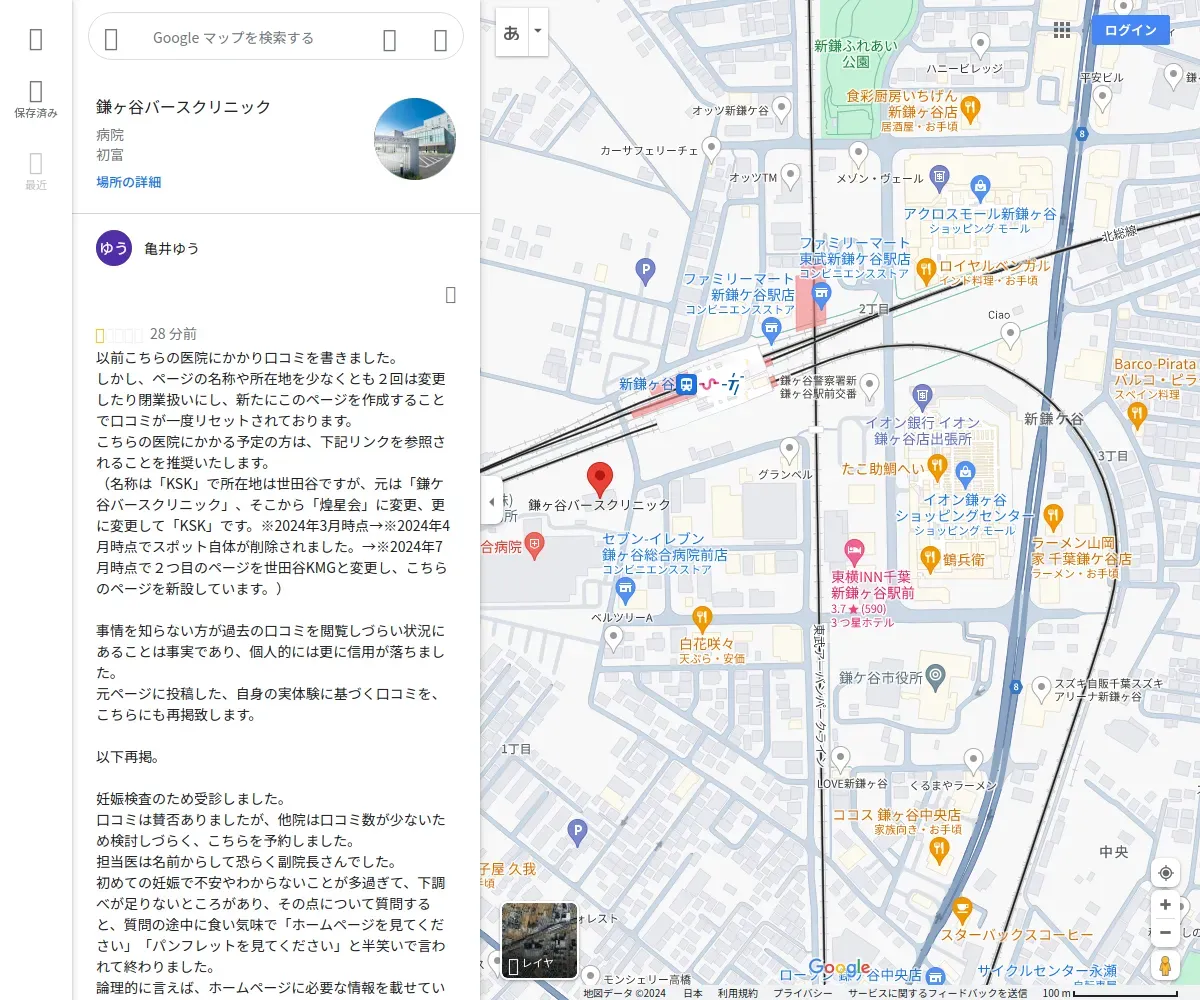This screenshot has height=1000, width=1200.
Task: Click スターバックスコーヒー cafe marker
Action: pyautogui.click(x=961, y=910)
